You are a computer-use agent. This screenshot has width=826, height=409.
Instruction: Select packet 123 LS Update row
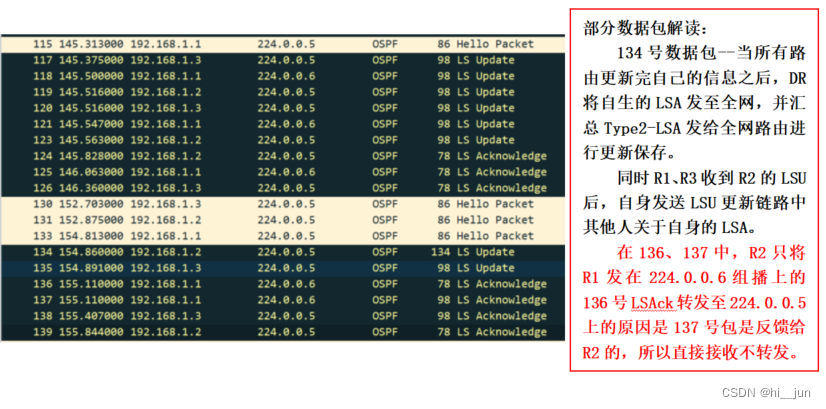(x=283, y=140)
